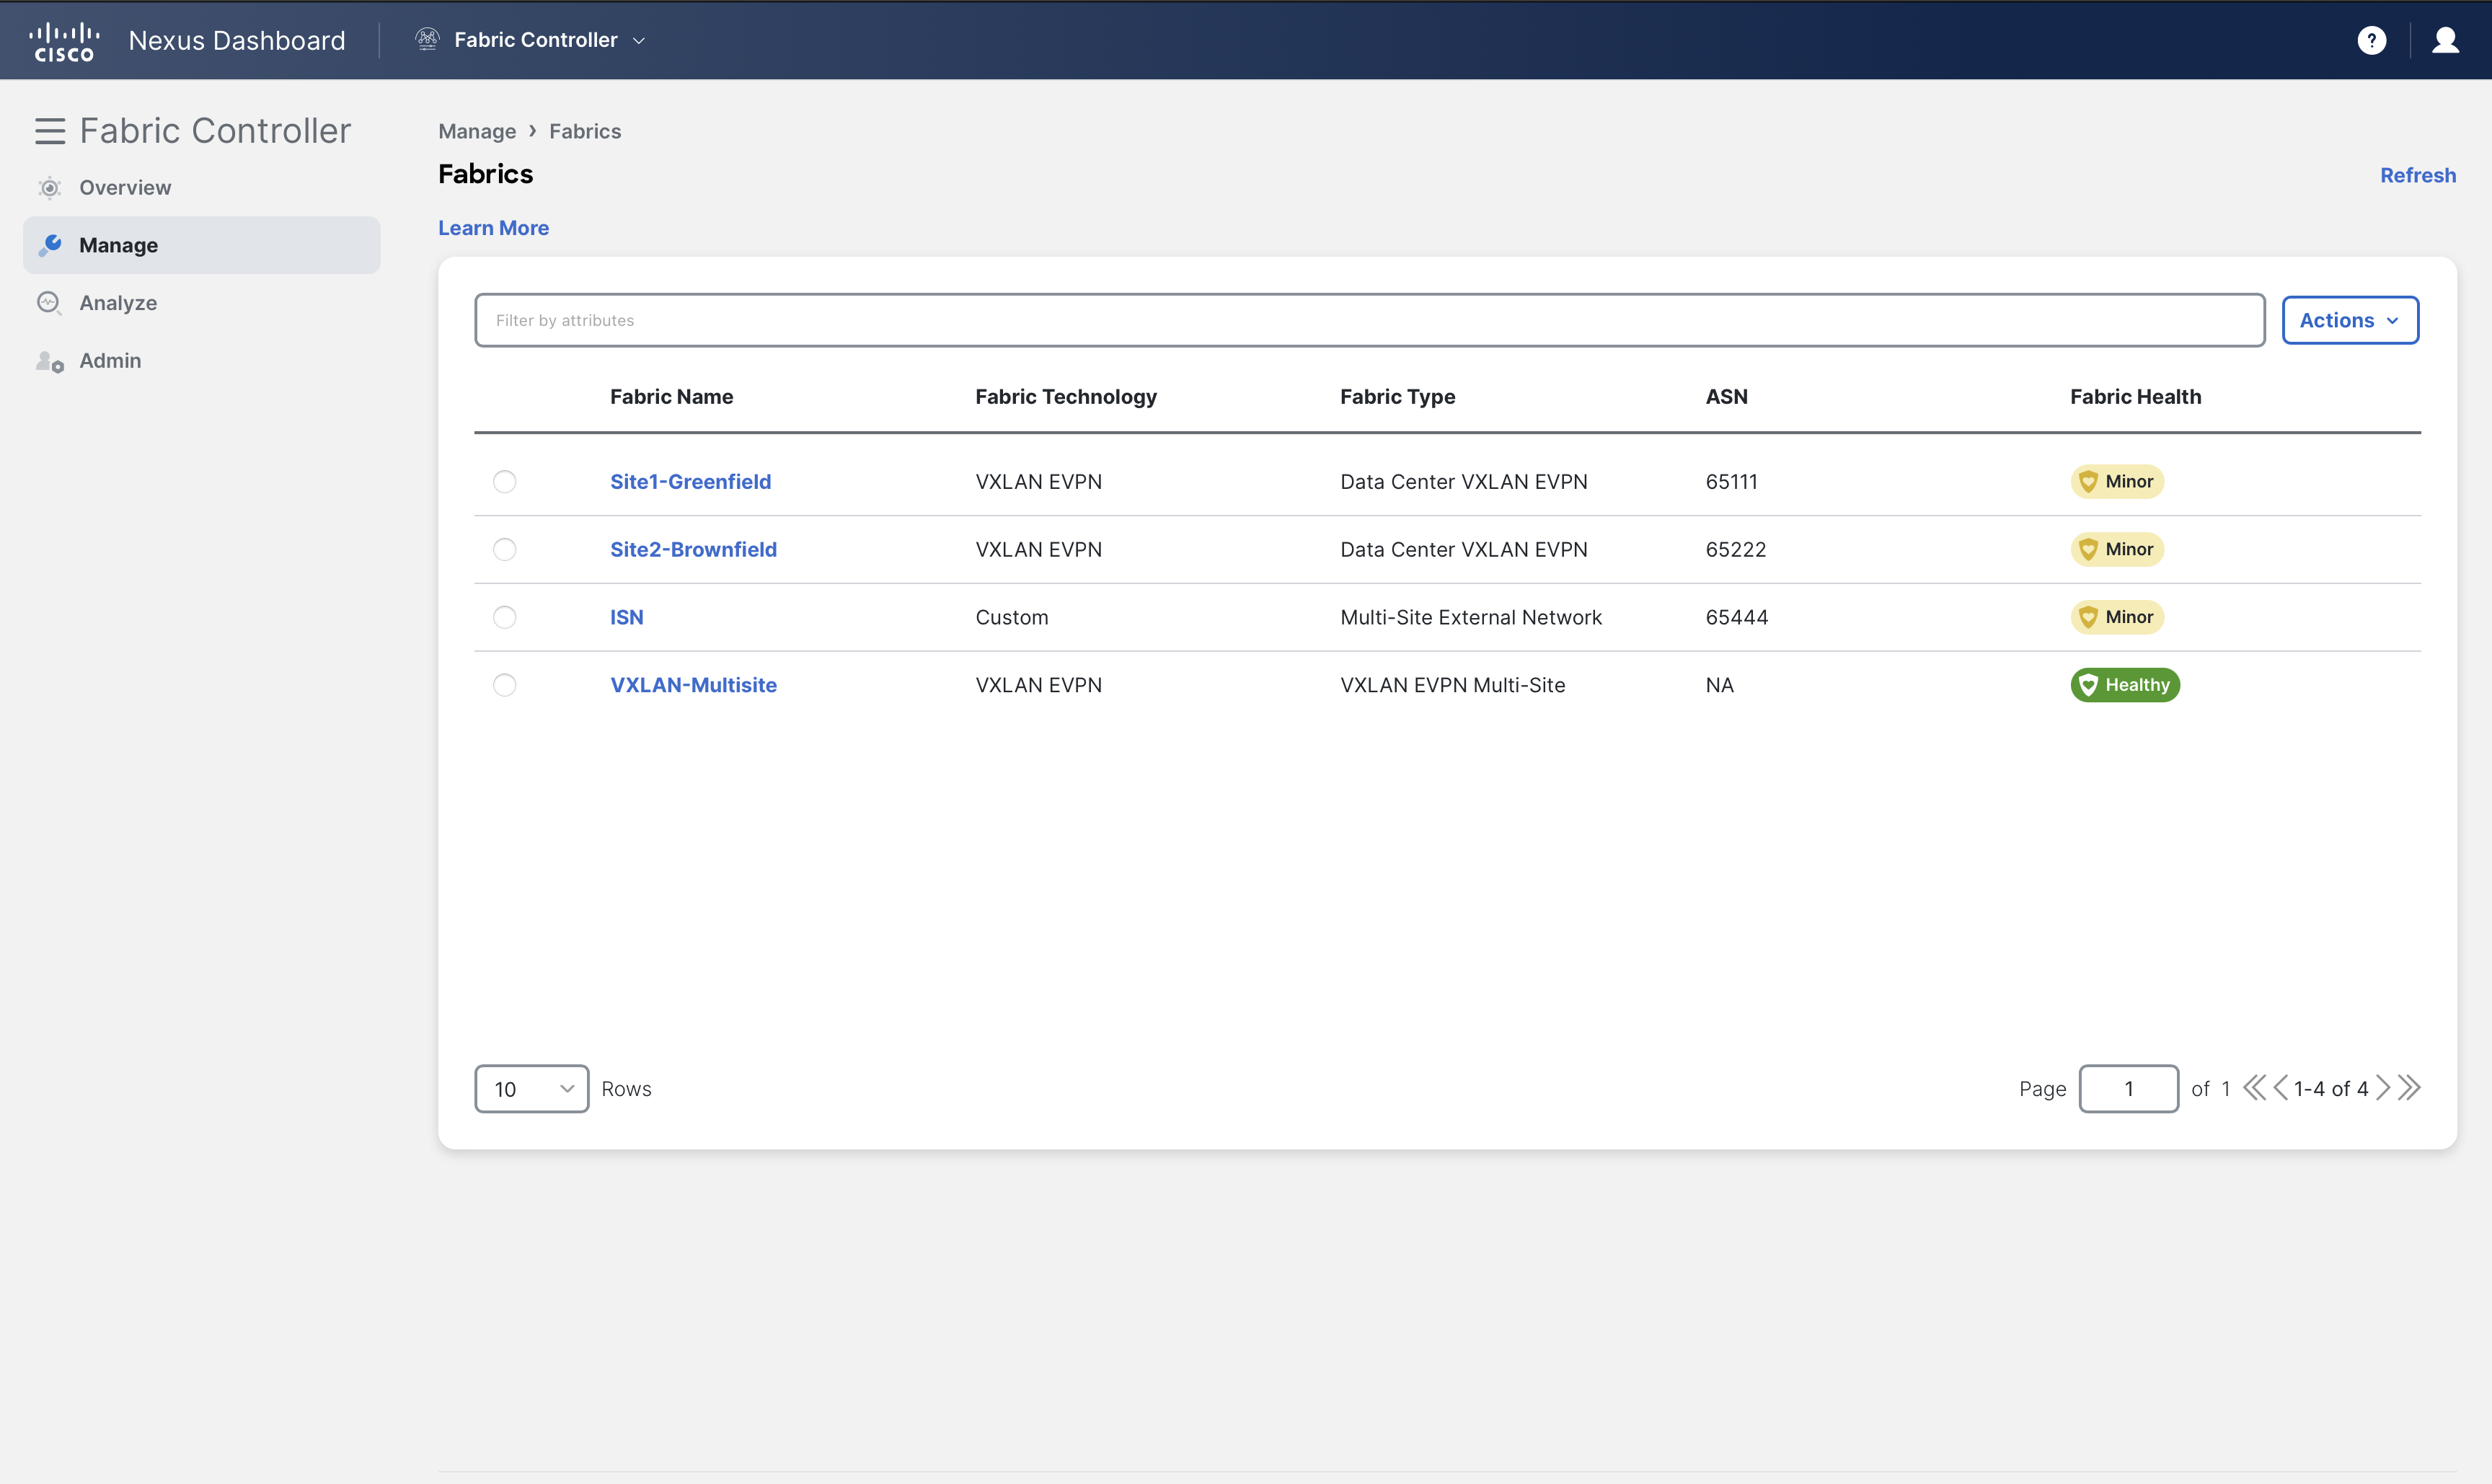Click the Fabric Controller service icon in header

(x=427, y=39)
